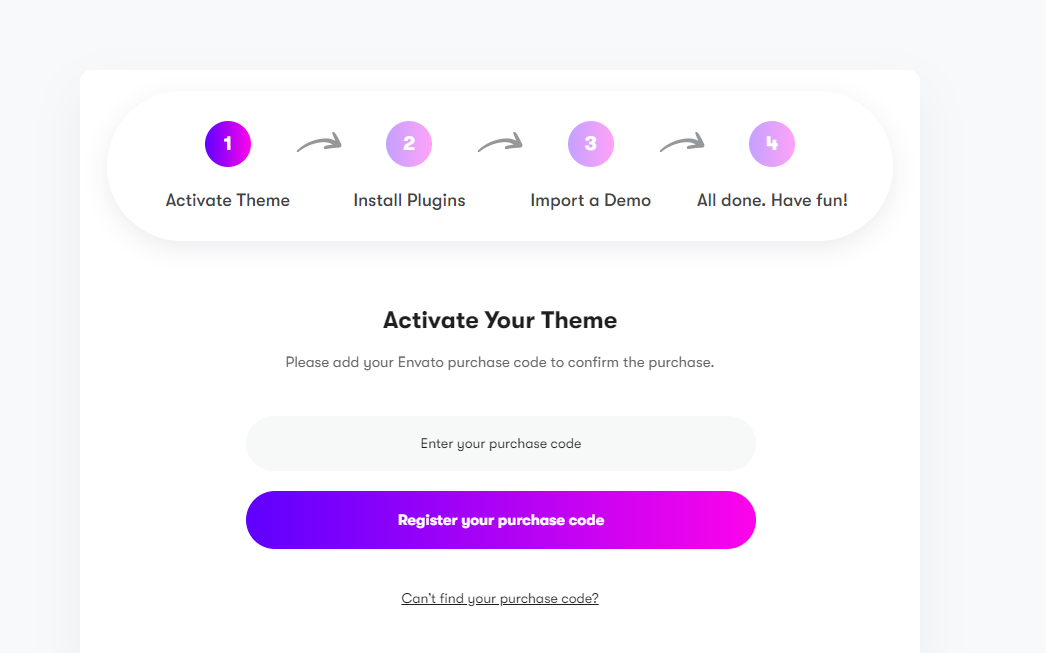1046x653 pixels.
Task: Click the step 2 circle icon
Action: click(409, 144)
